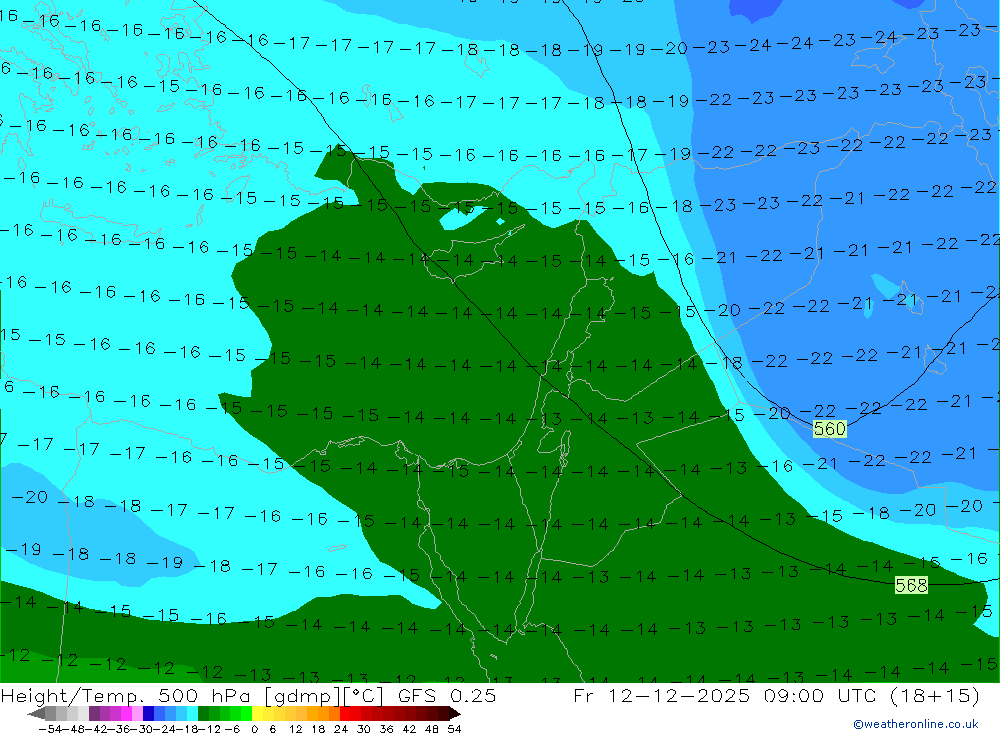Click the '54' legend scale maximum value
The width and height of the screenshot is (1000, 733).
[454, 729]
